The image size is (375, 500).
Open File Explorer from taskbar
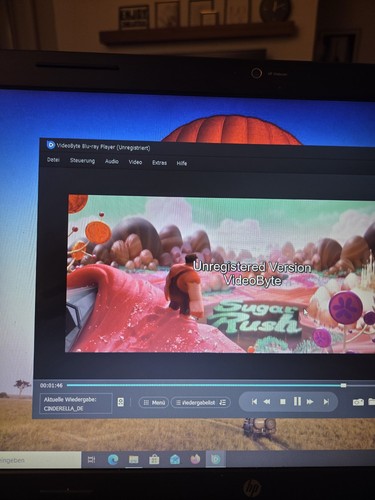133,460
